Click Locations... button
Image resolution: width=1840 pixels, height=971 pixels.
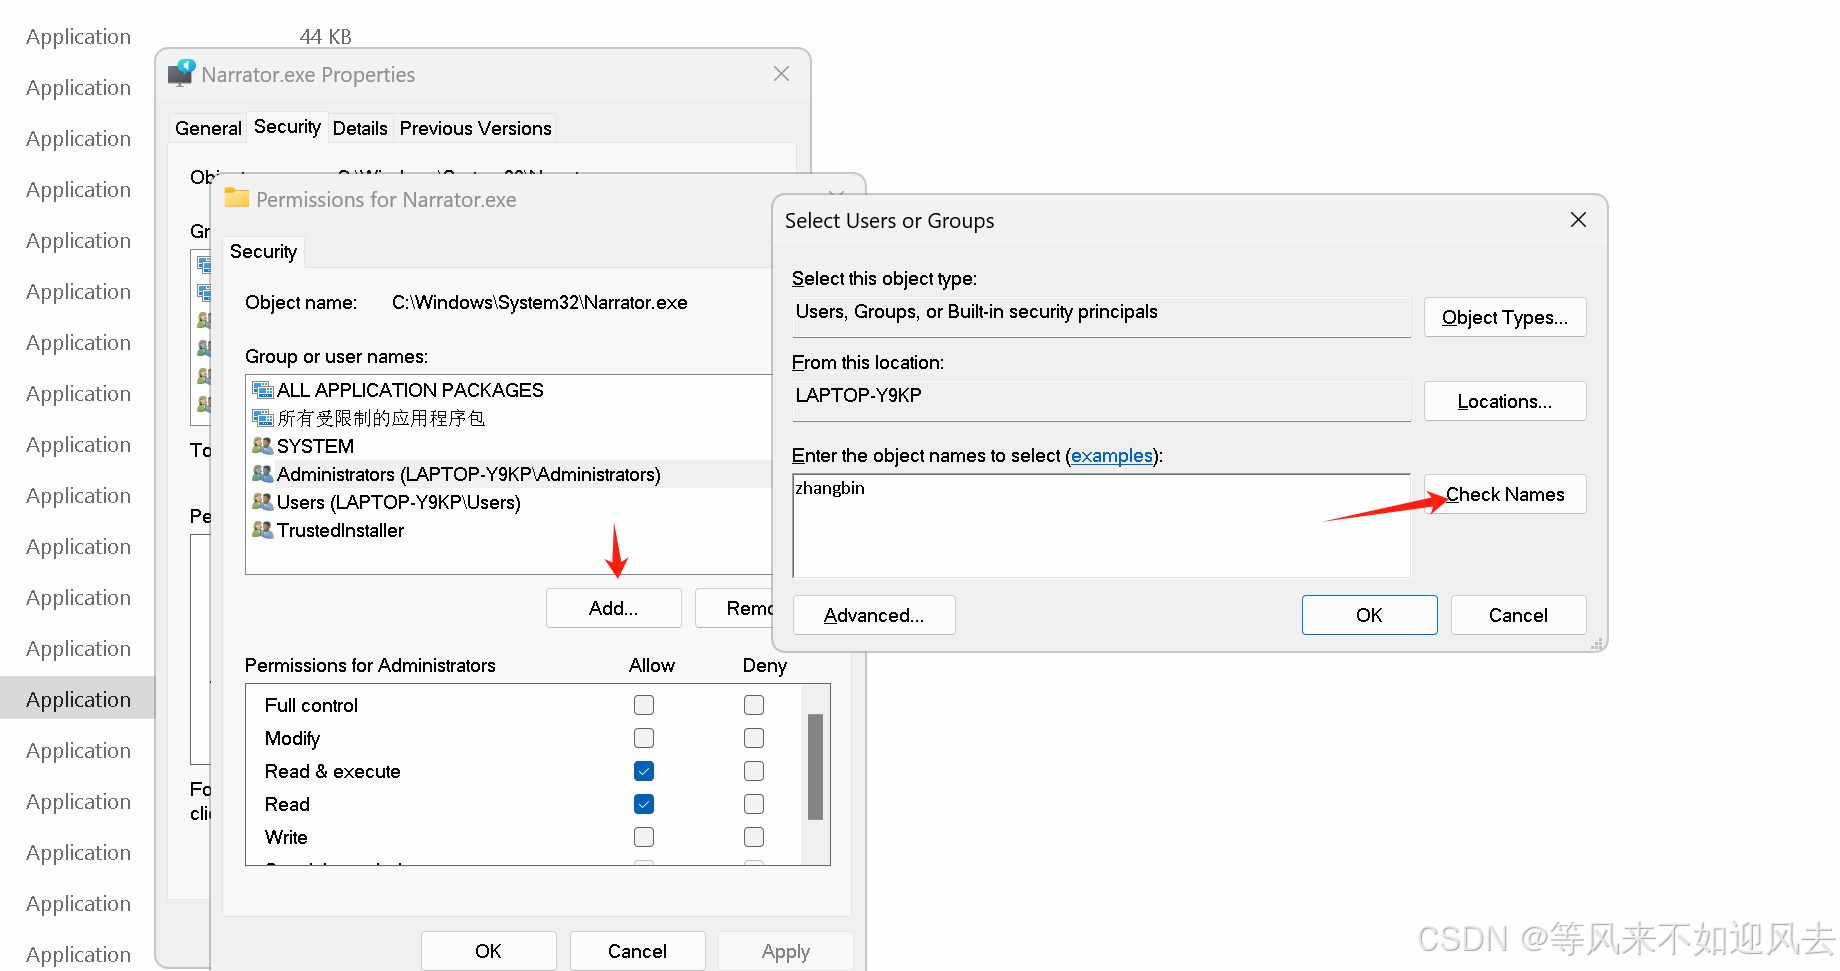(1505, 401)
